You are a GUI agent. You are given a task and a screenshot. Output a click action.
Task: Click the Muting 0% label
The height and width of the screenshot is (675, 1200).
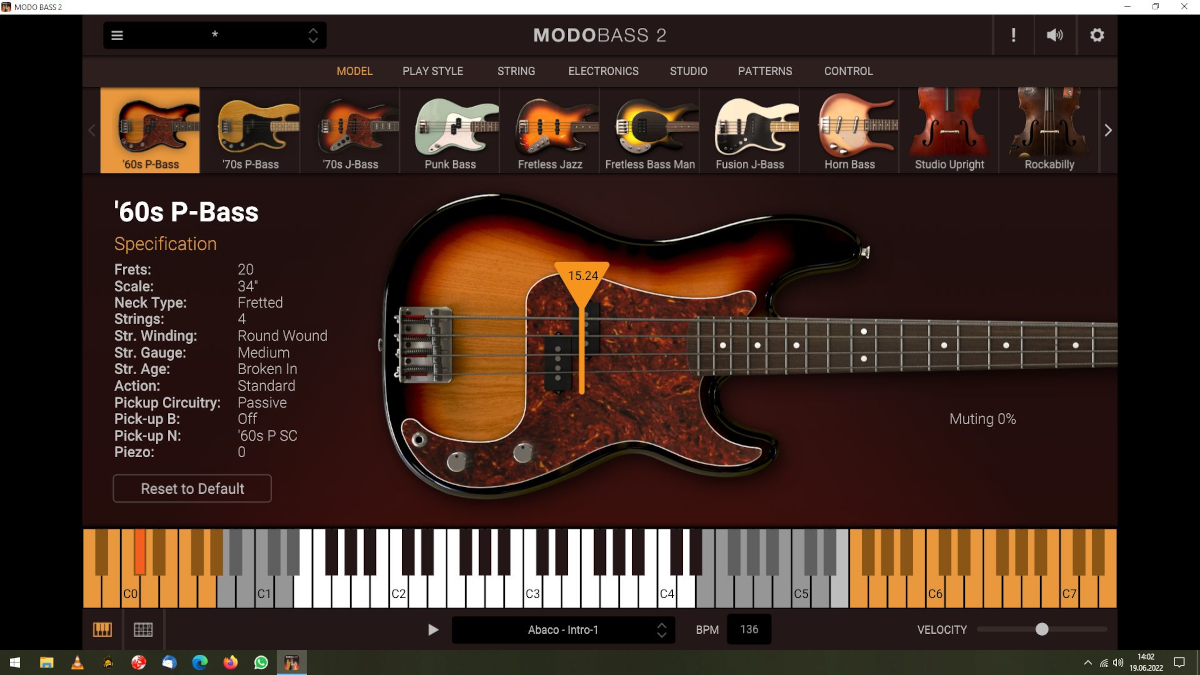coord(983,419)
